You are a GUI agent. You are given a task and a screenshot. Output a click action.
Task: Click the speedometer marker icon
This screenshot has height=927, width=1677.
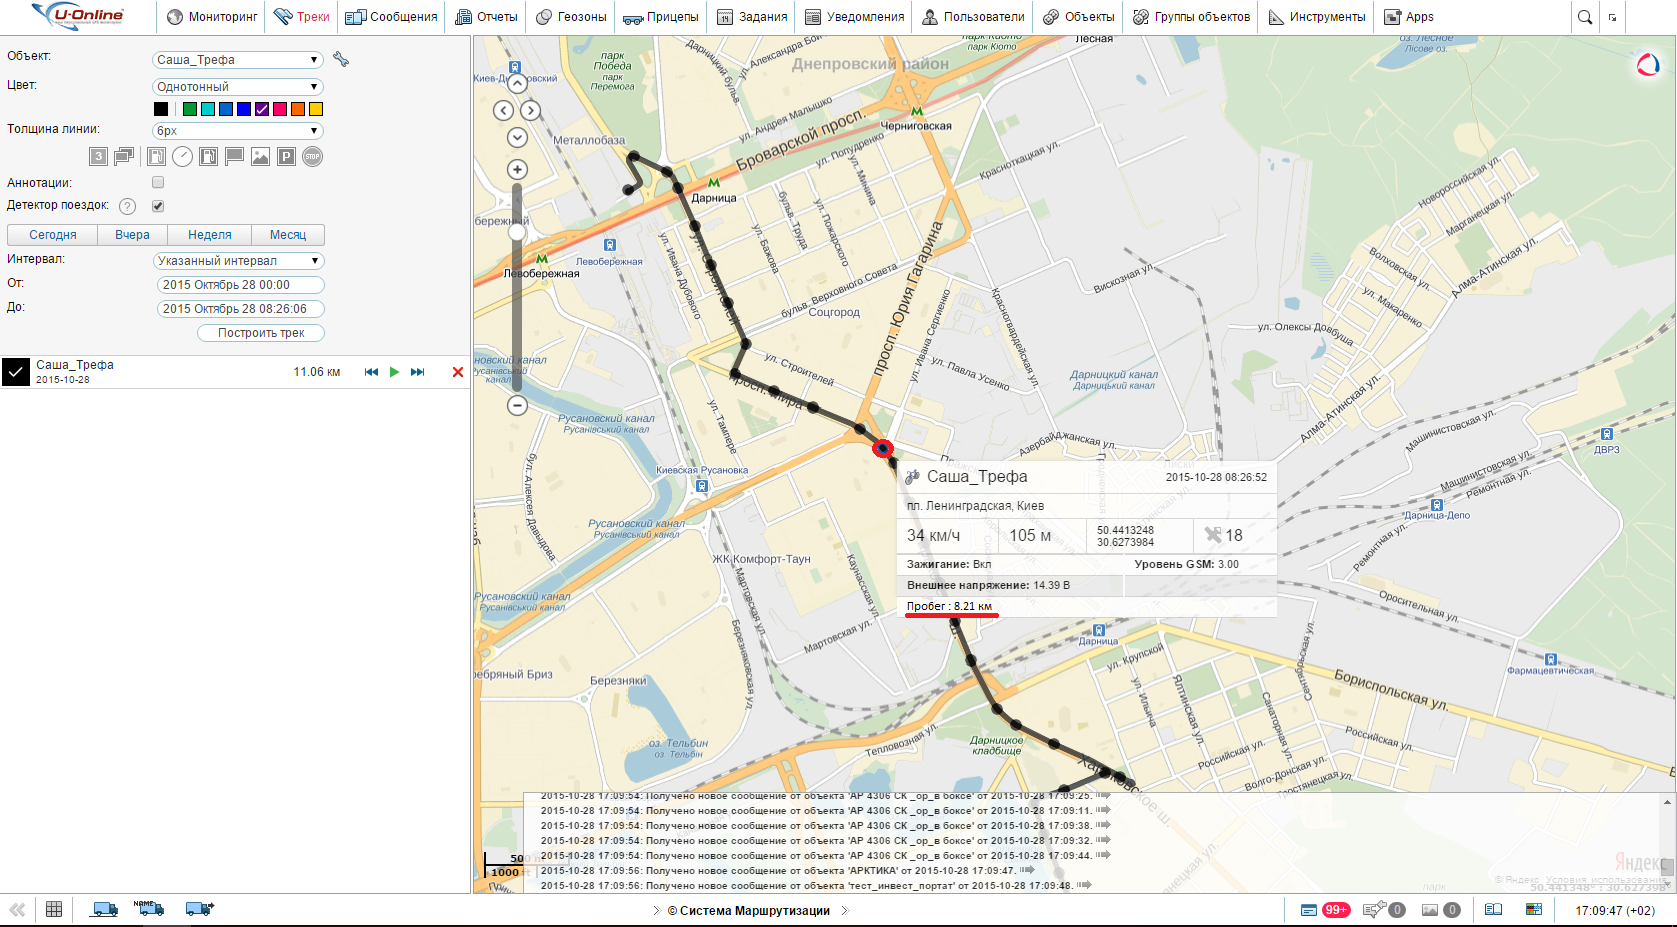tap(182, 156)
